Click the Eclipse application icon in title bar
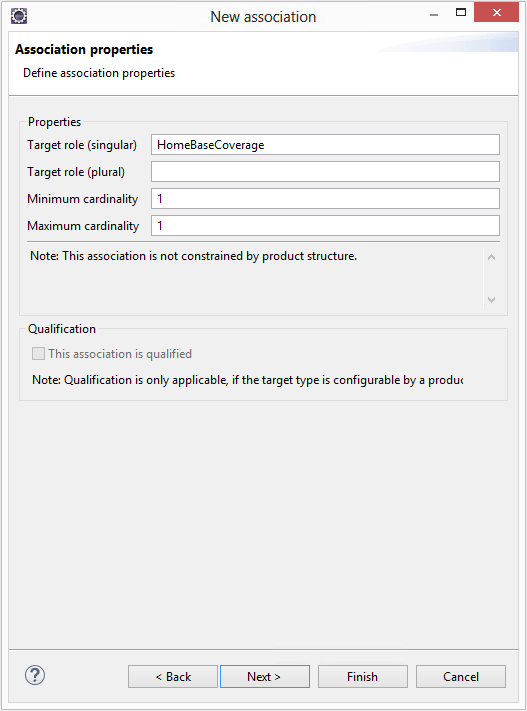Image resolution: width=527 pixels, height=711 pixels. coord(19,16)
